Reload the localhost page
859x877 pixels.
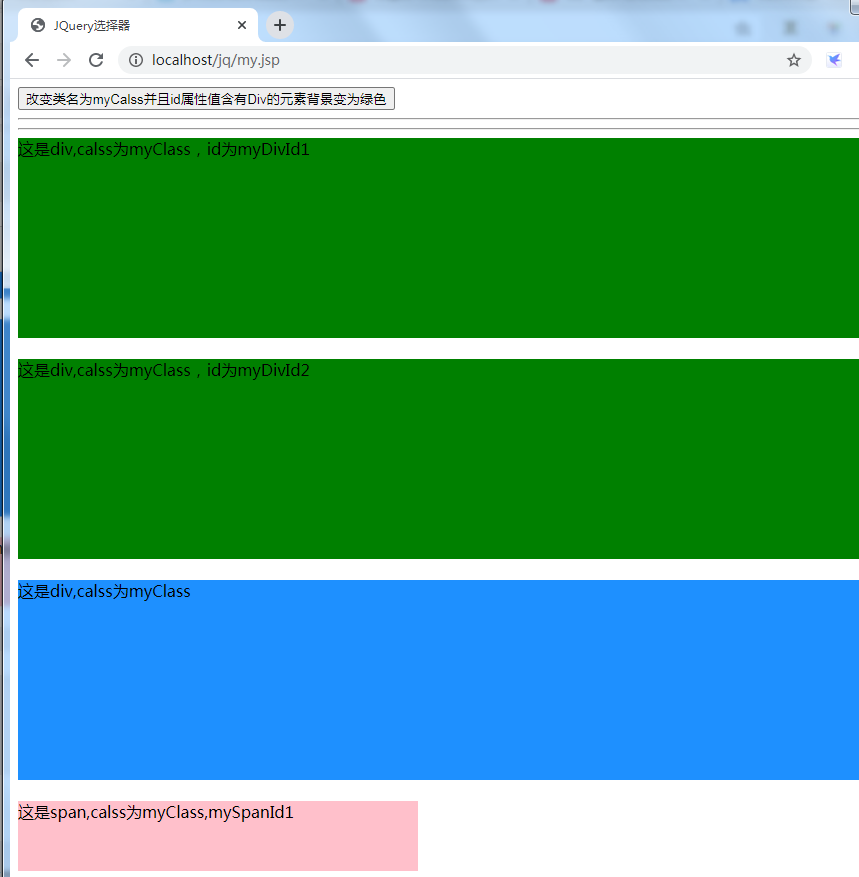(x=96, y=60)
